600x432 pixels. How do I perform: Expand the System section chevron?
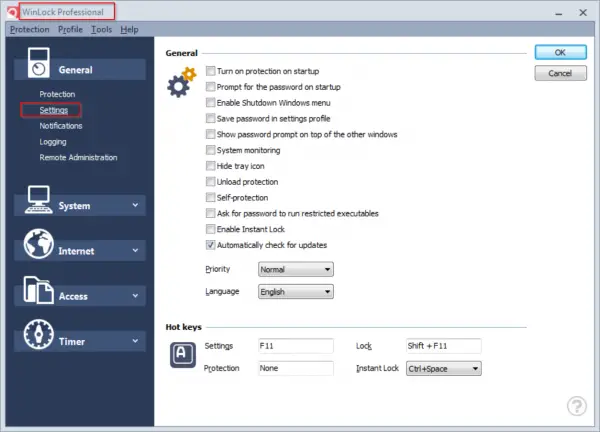click(135, 205)
